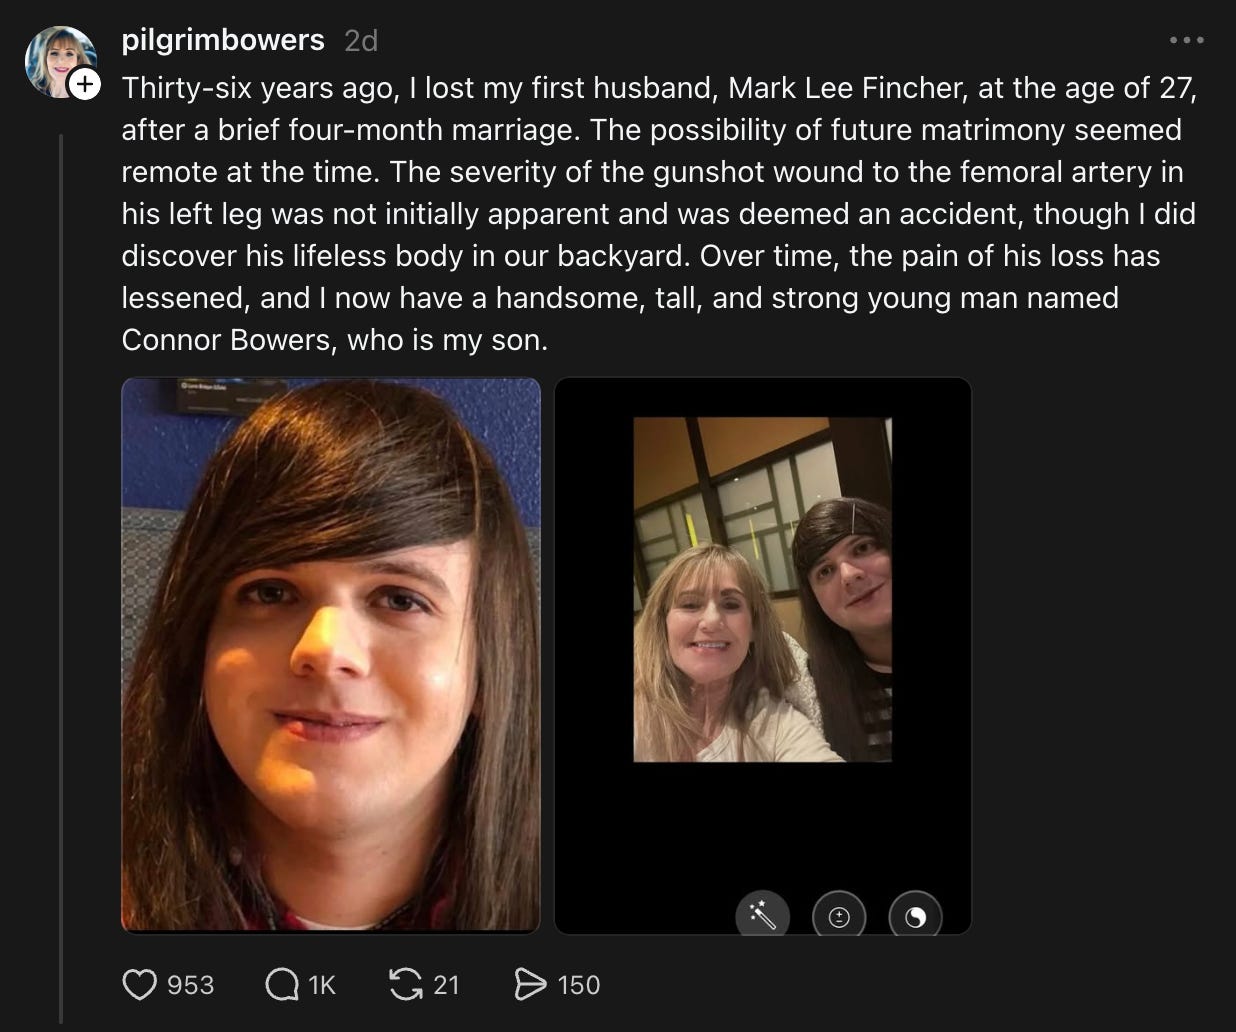
Task: Open the left close-up portrait photo
Action: tap(331, 655)
